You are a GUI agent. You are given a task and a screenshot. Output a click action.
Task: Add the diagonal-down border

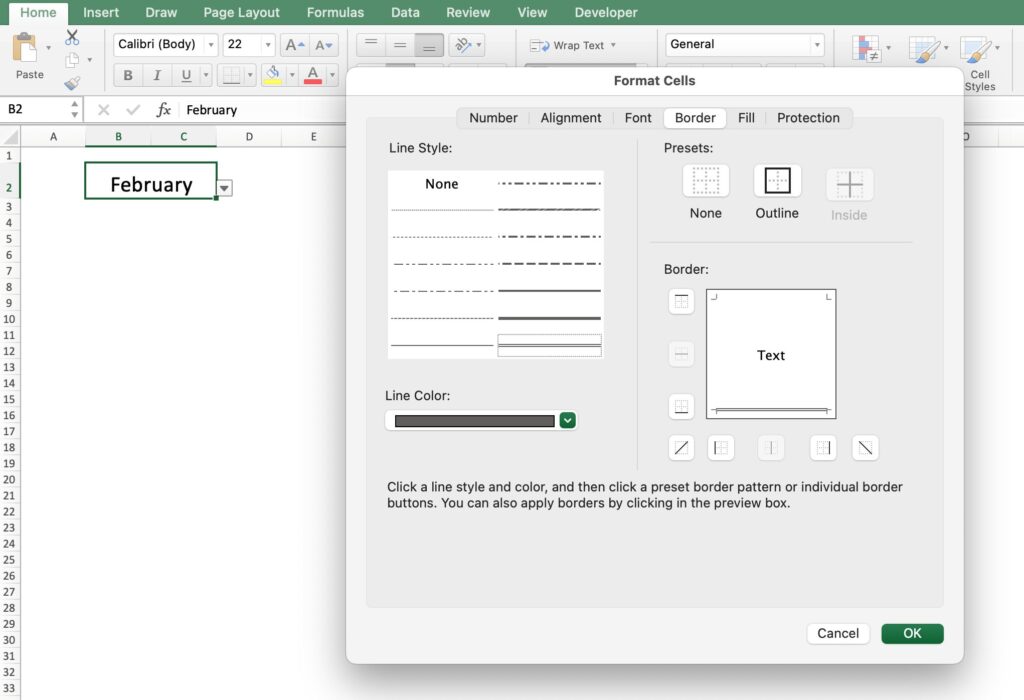coord(865,448)
